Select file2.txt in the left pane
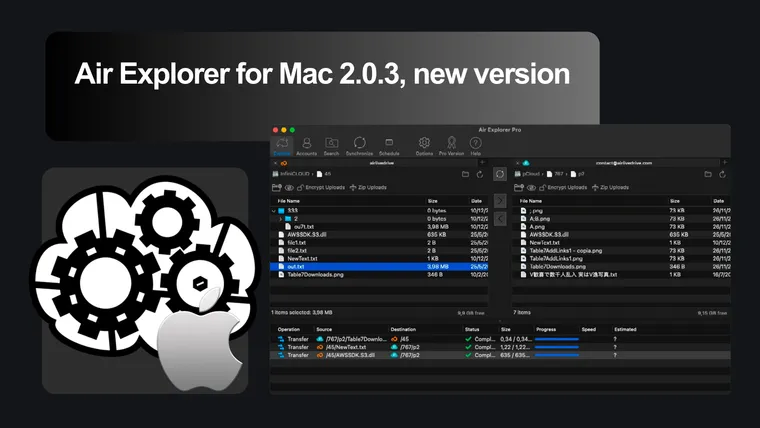This screenshot has height=428, width=760. 379,251
